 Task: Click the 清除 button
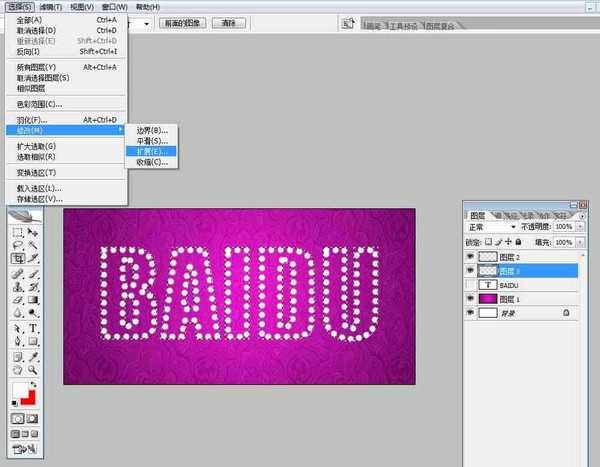(229, 23)
